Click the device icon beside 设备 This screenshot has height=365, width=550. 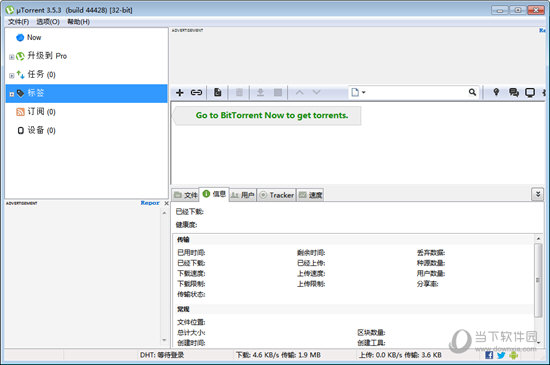(20, 130)
